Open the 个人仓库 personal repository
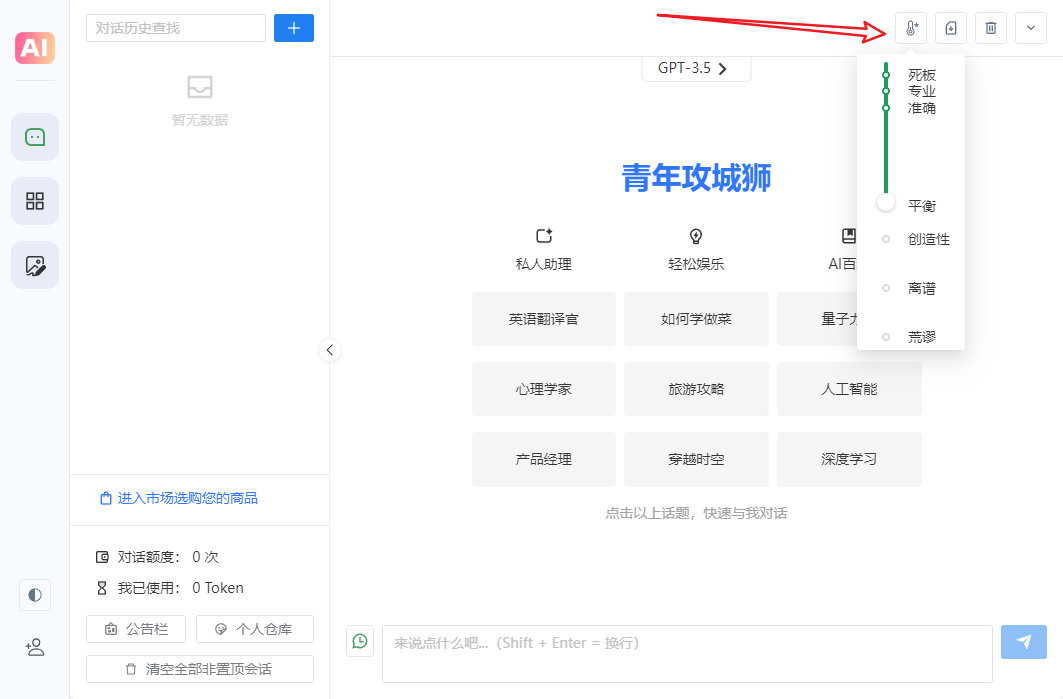 coord(254,629)
